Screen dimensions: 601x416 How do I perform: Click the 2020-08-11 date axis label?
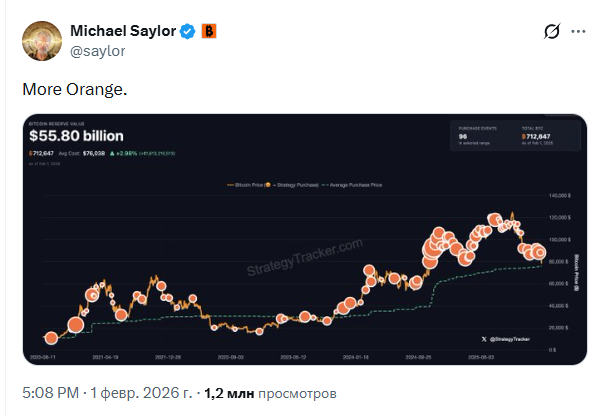(45, 355)
